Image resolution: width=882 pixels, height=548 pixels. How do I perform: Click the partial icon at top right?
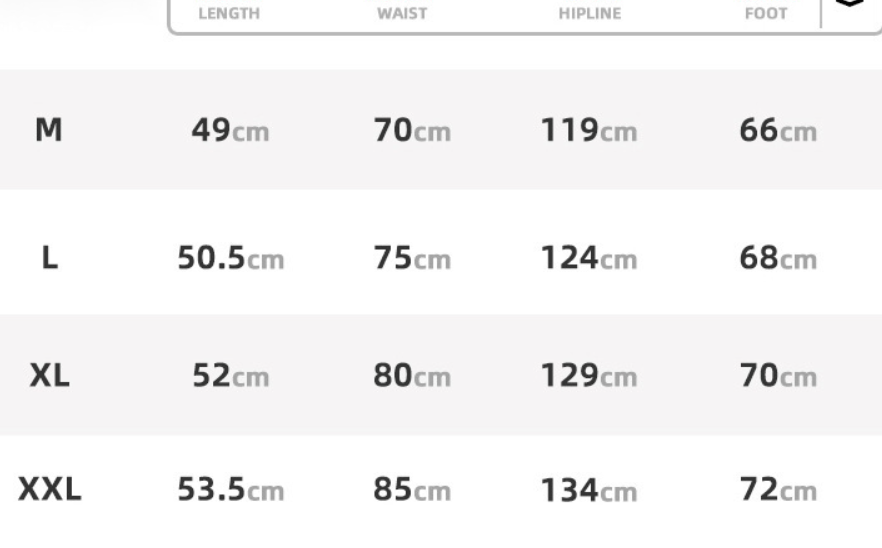click(x=850, y=3)
